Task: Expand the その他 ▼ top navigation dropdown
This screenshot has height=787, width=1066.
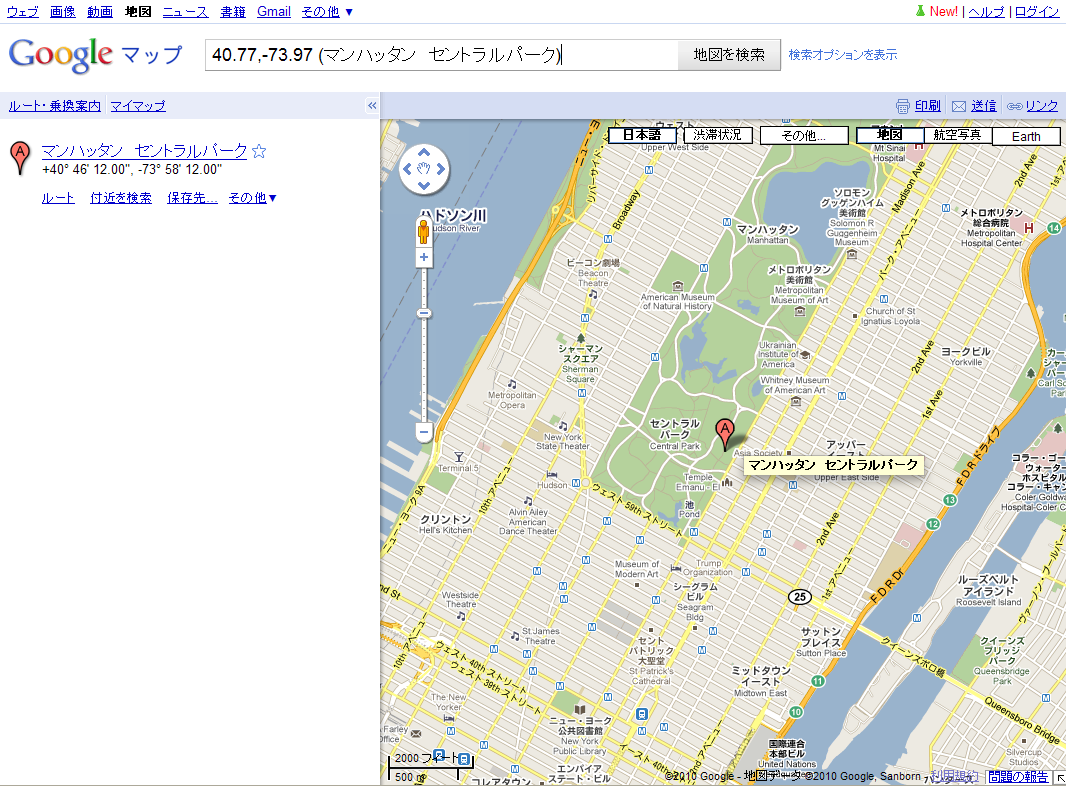Action: [327, 12]
